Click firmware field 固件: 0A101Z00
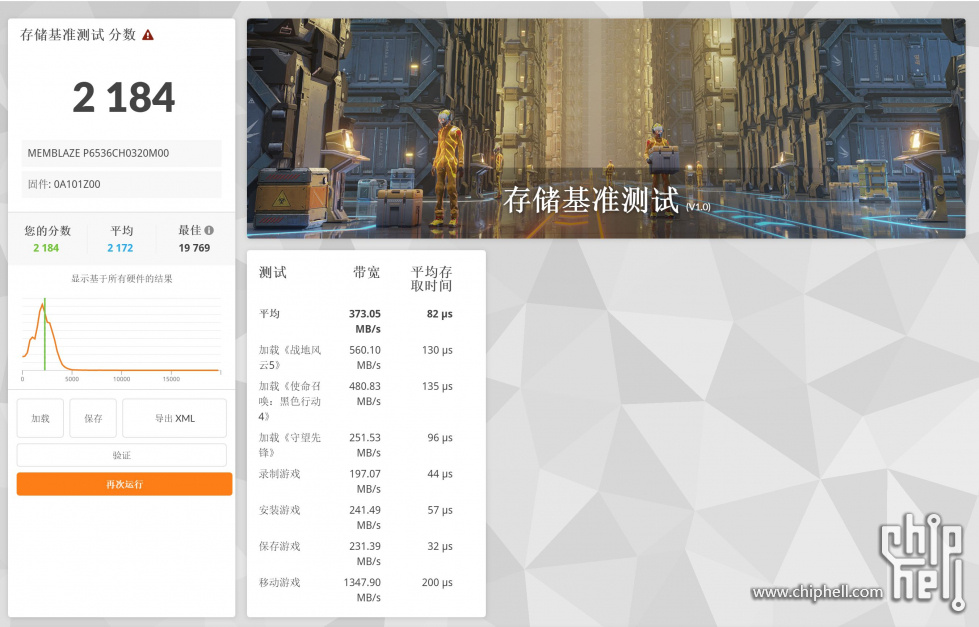 (x=122, y=184)
